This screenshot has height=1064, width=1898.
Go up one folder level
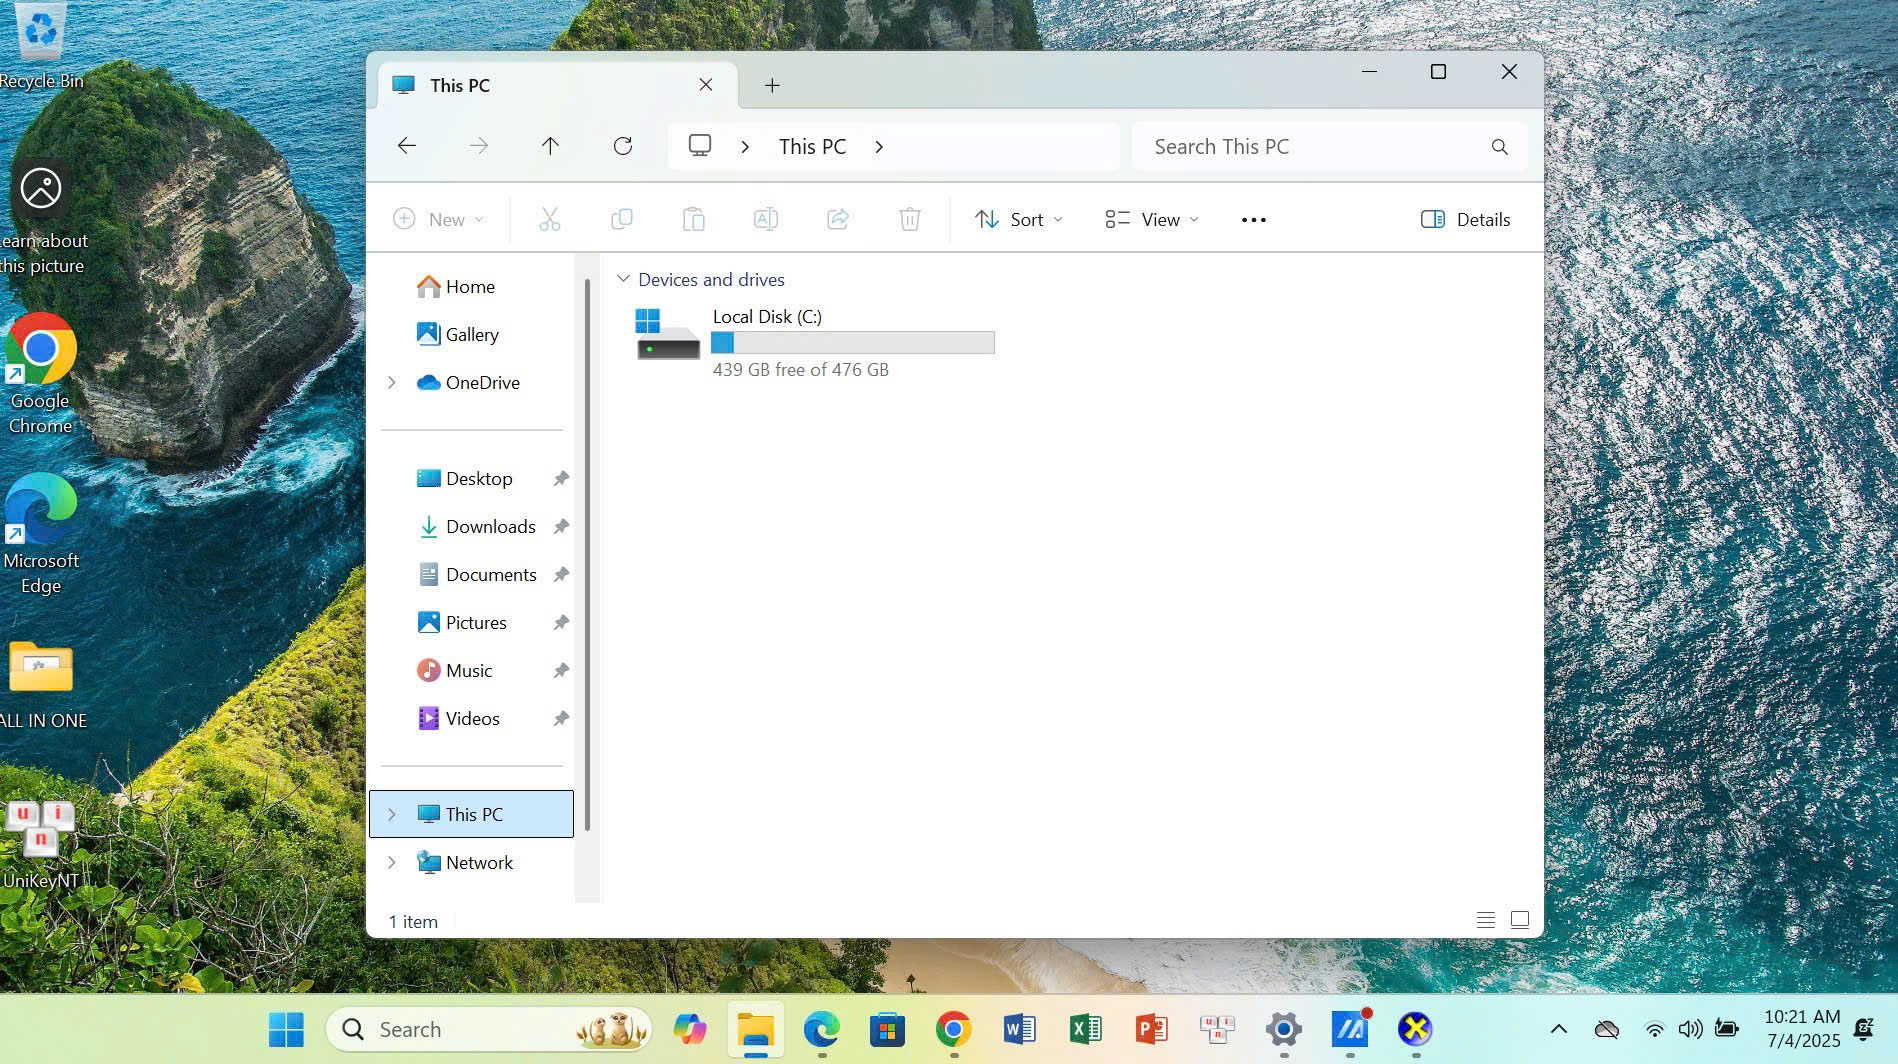point(550,146)
